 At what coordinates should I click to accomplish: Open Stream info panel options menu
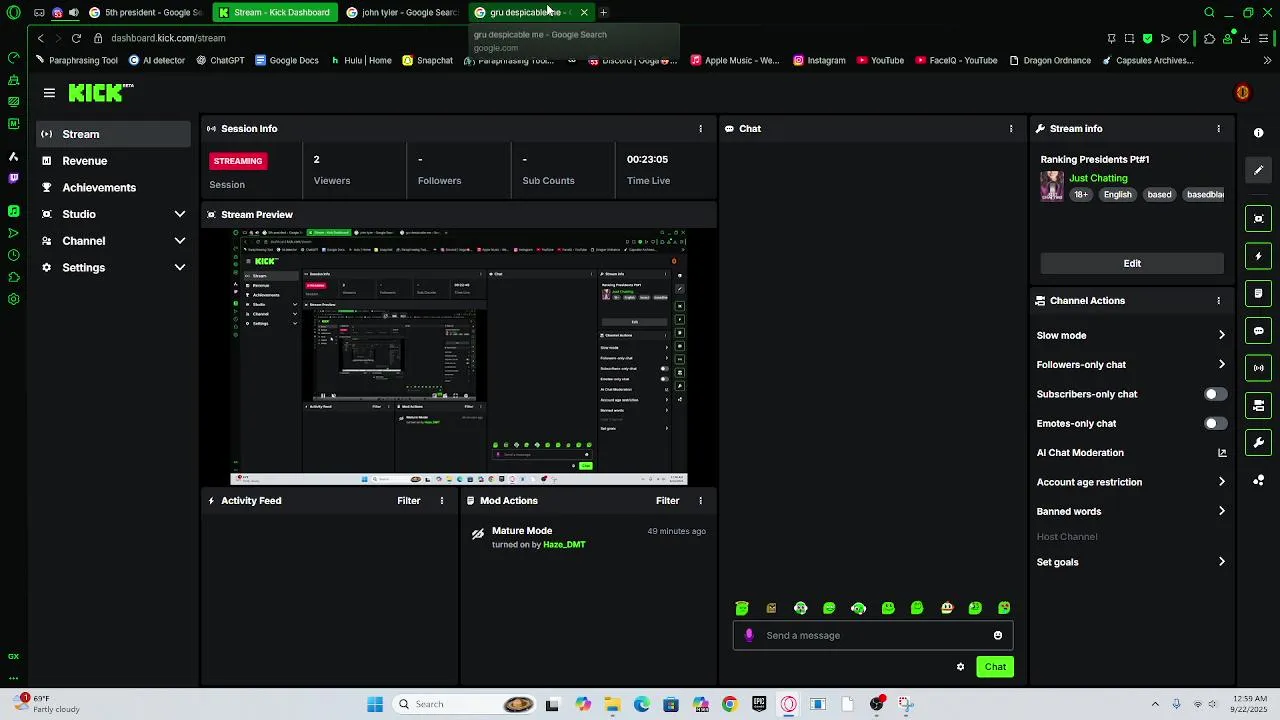[1218, 129]
